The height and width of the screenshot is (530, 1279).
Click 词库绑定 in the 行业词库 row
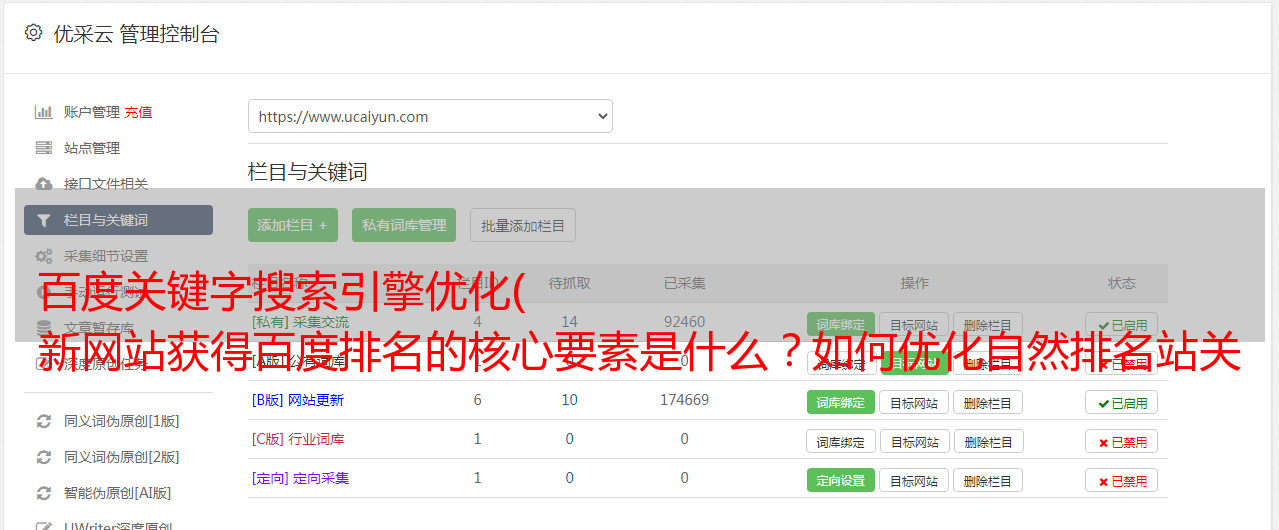coord(840,441)
